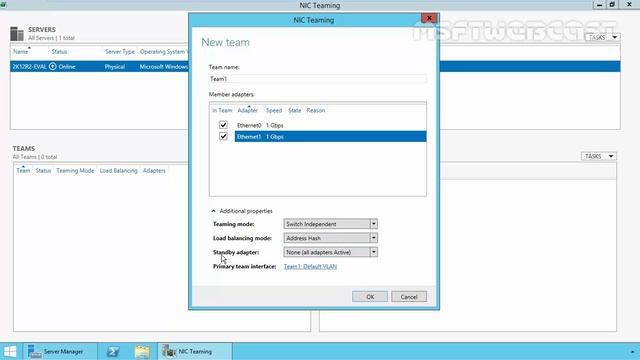Screen dimensions: 640x360
Task: Open the Teams TASKS dropdown
Action: (x=599, y=156)
